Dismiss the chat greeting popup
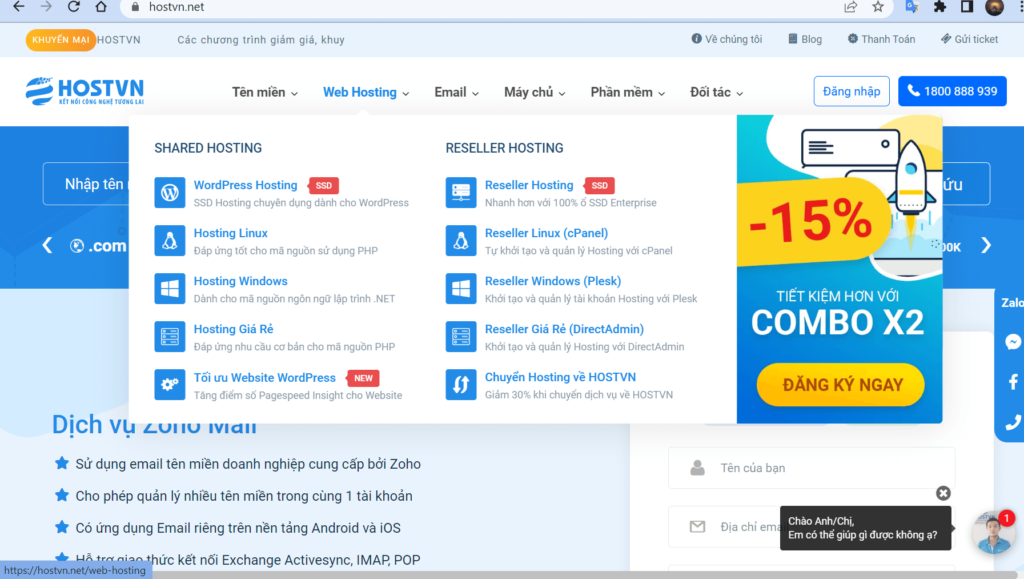Viewport: 1024px width, 579px height. point(943,493)
